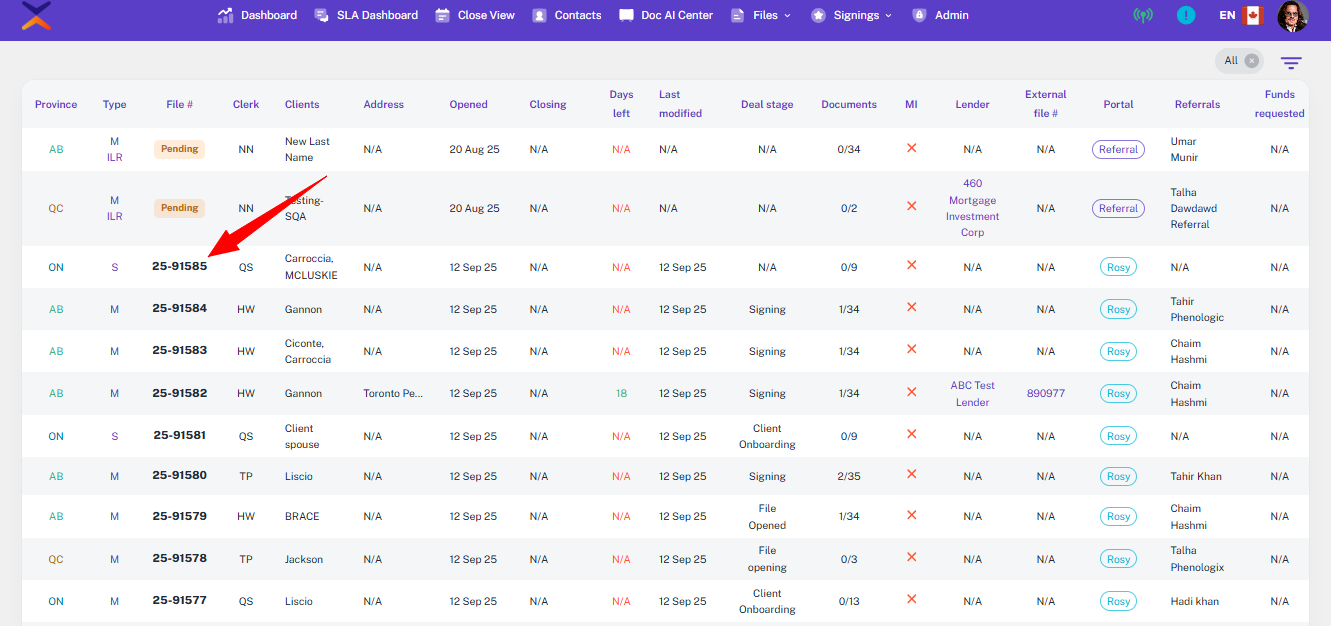Sort by the Opened column header

pos(468,104)
